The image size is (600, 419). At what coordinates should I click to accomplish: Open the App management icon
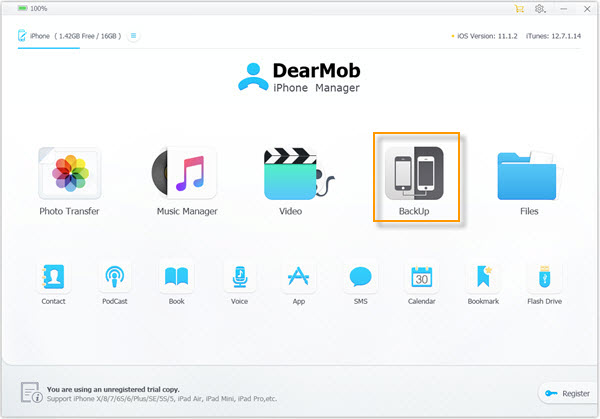point(298,277)
